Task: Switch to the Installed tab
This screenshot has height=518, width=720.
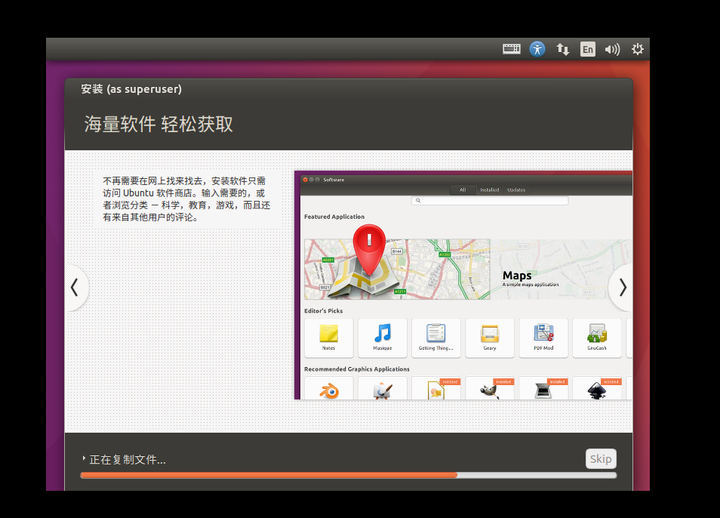Action: (x=489, y=190)
